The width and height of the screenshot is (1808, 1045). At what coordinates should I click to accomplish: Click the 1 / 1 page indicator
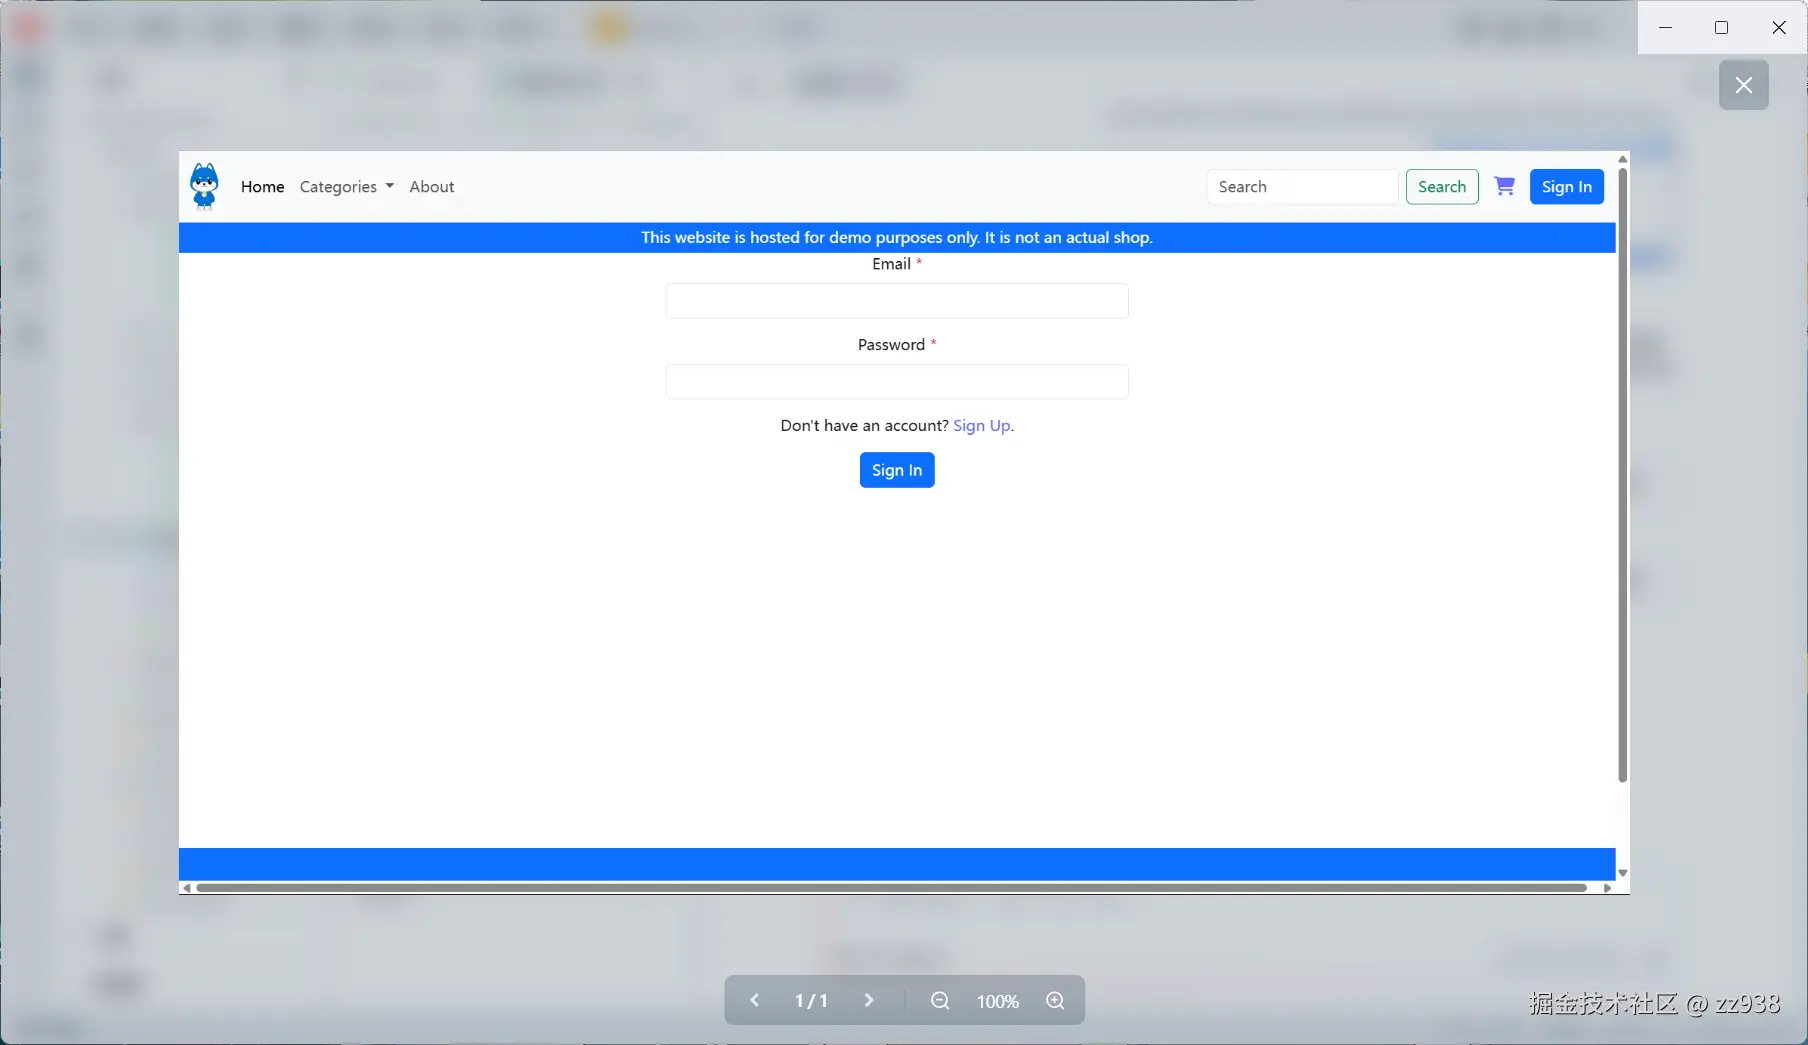click(811, 1001)
